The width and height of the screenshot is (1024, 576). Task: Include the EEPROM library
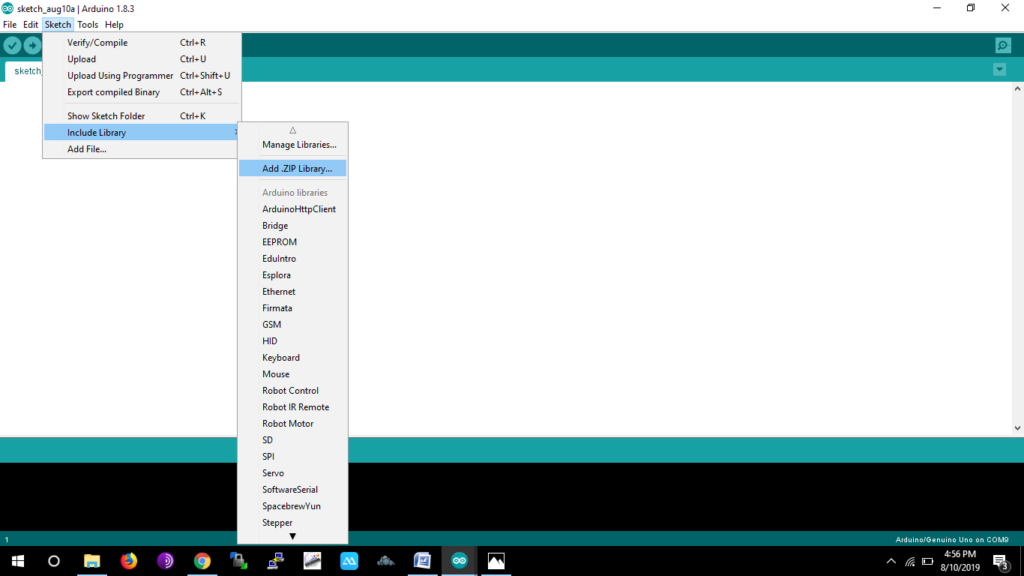tap(293, 242)
